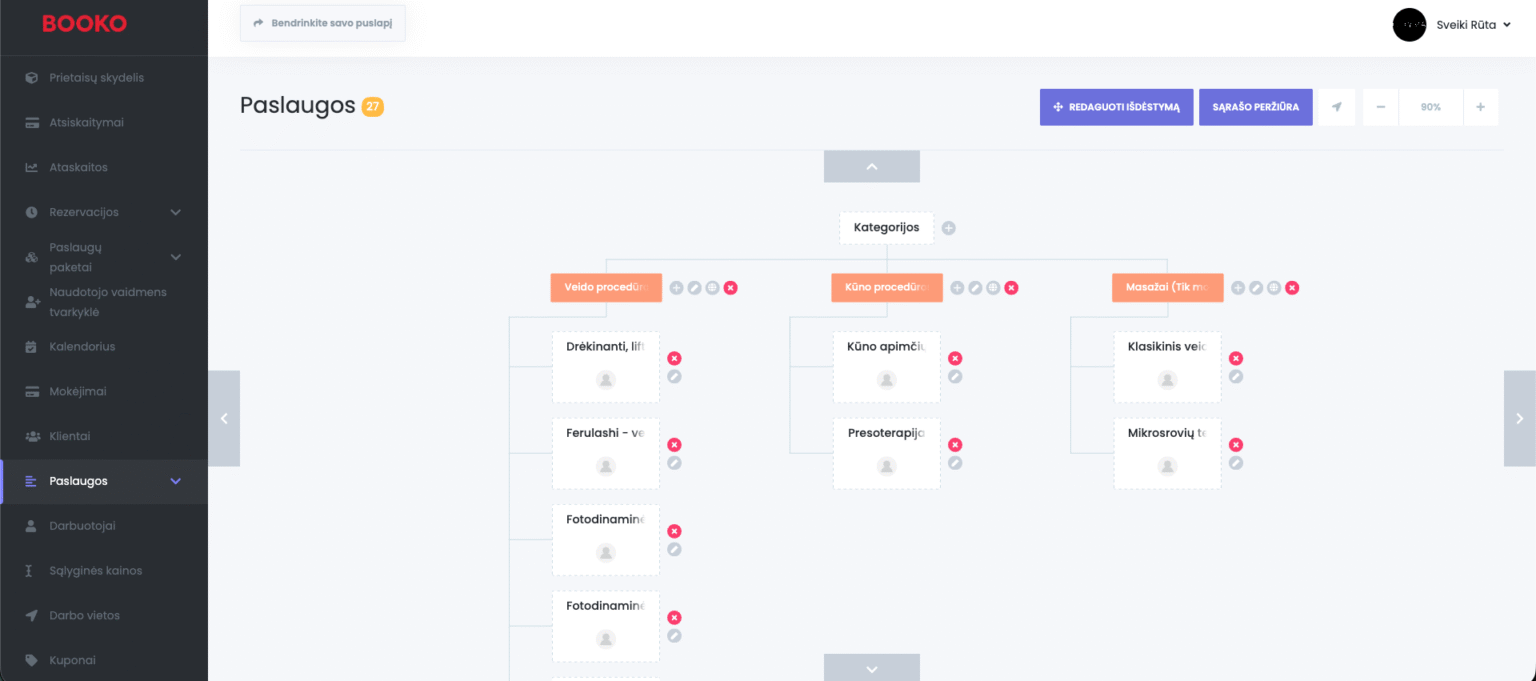Image resolution: width=1536 pixels, height=681 pixels.
Task: Click Redaguoti išdėstymą button
Action: [x=1116, y=107]
